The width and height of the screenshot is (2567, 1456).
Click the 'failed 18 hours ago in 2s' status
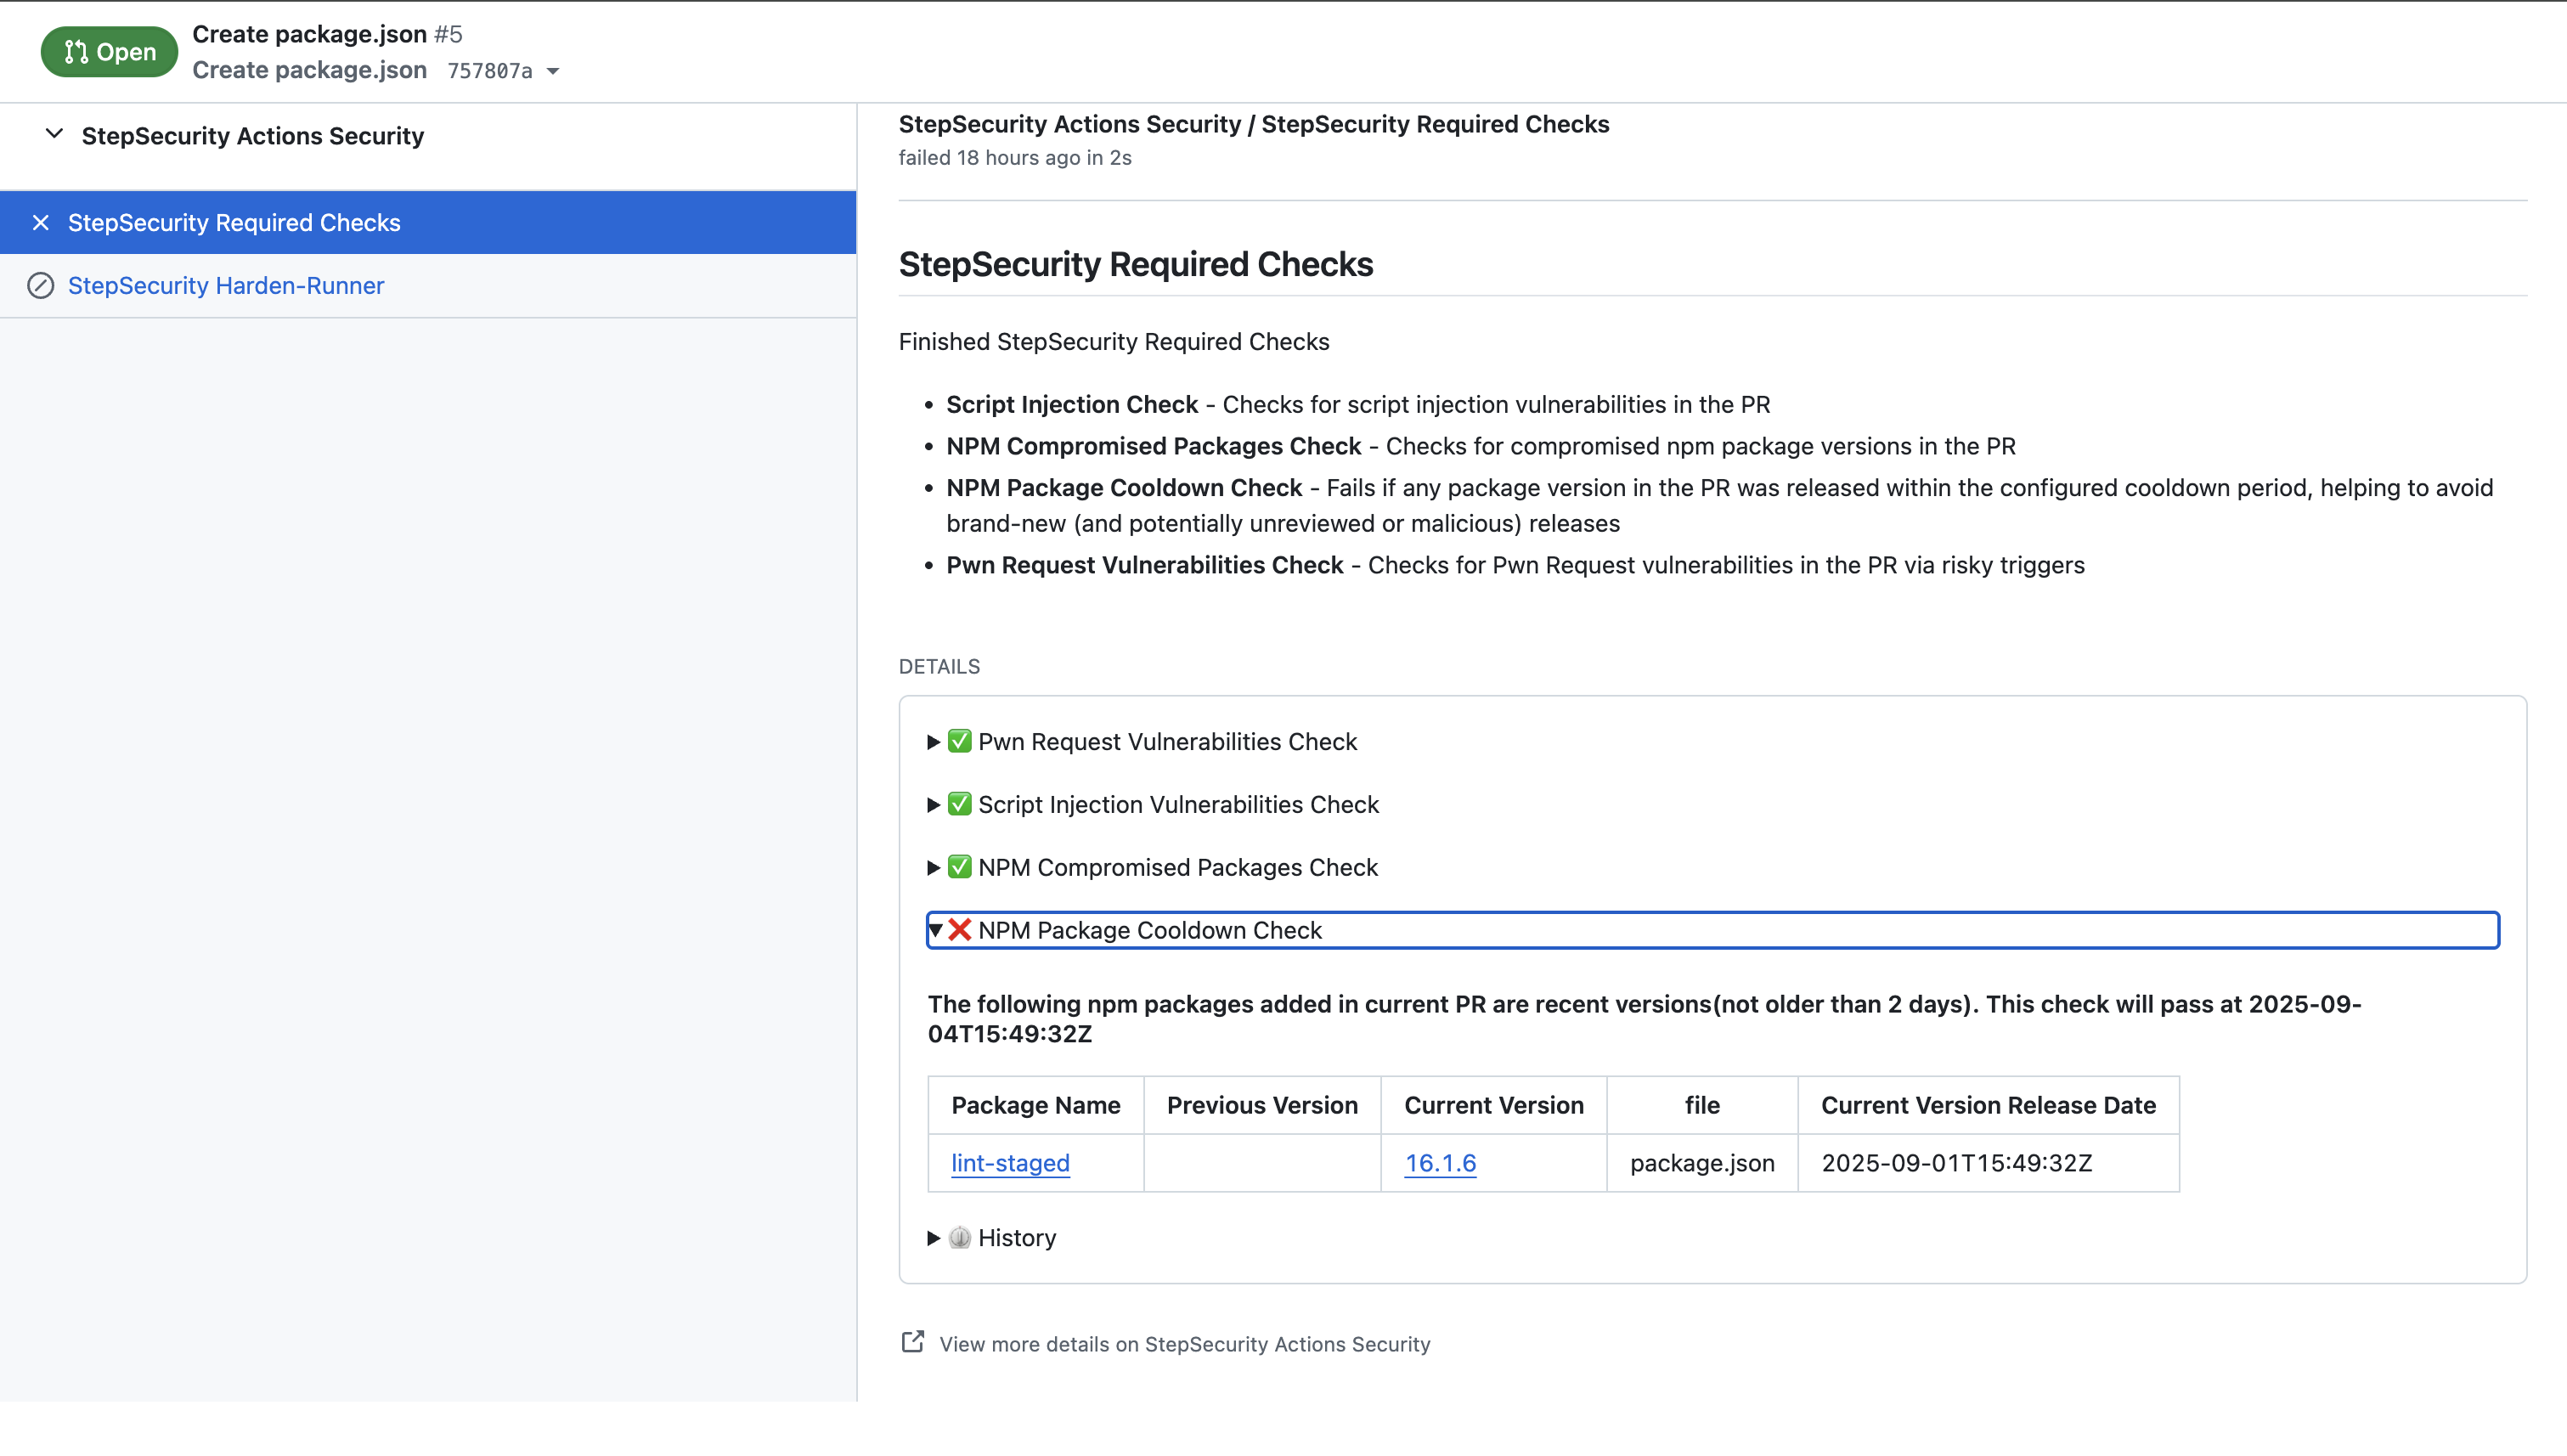pyautogui.click(x=1015, y=158)
